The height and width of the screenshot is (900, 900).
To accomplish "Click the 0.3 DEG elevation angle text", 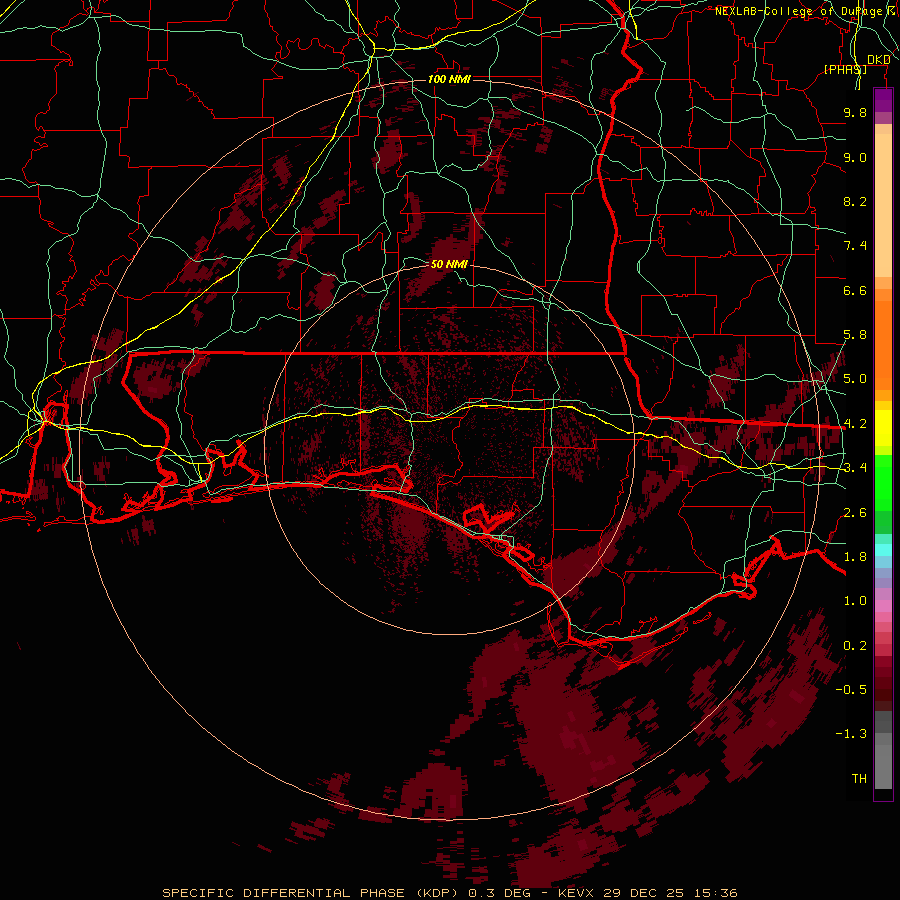I will (499, 893).
